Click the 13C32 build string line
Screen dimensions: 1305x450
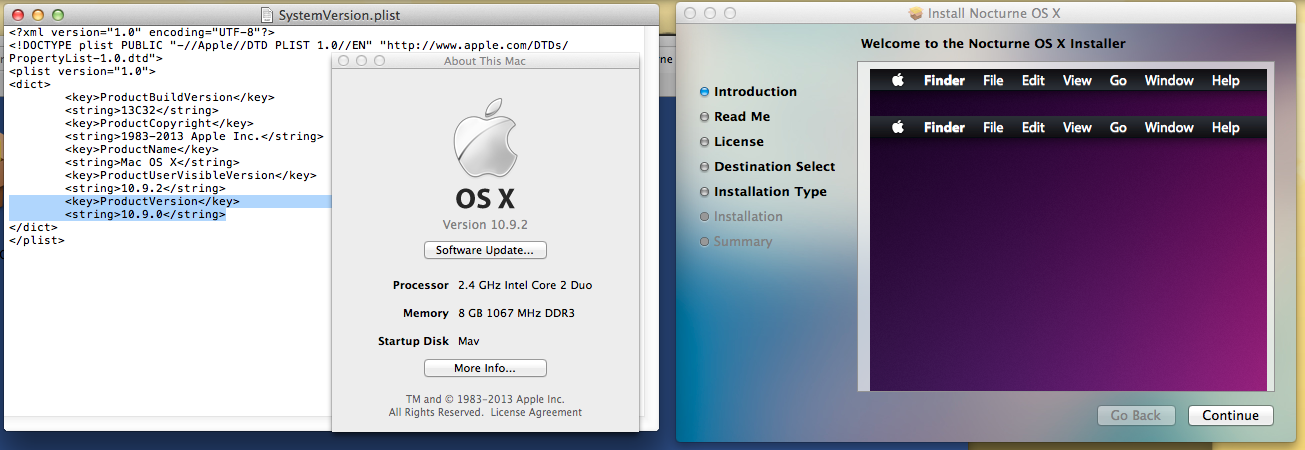[x=142, y=110]
